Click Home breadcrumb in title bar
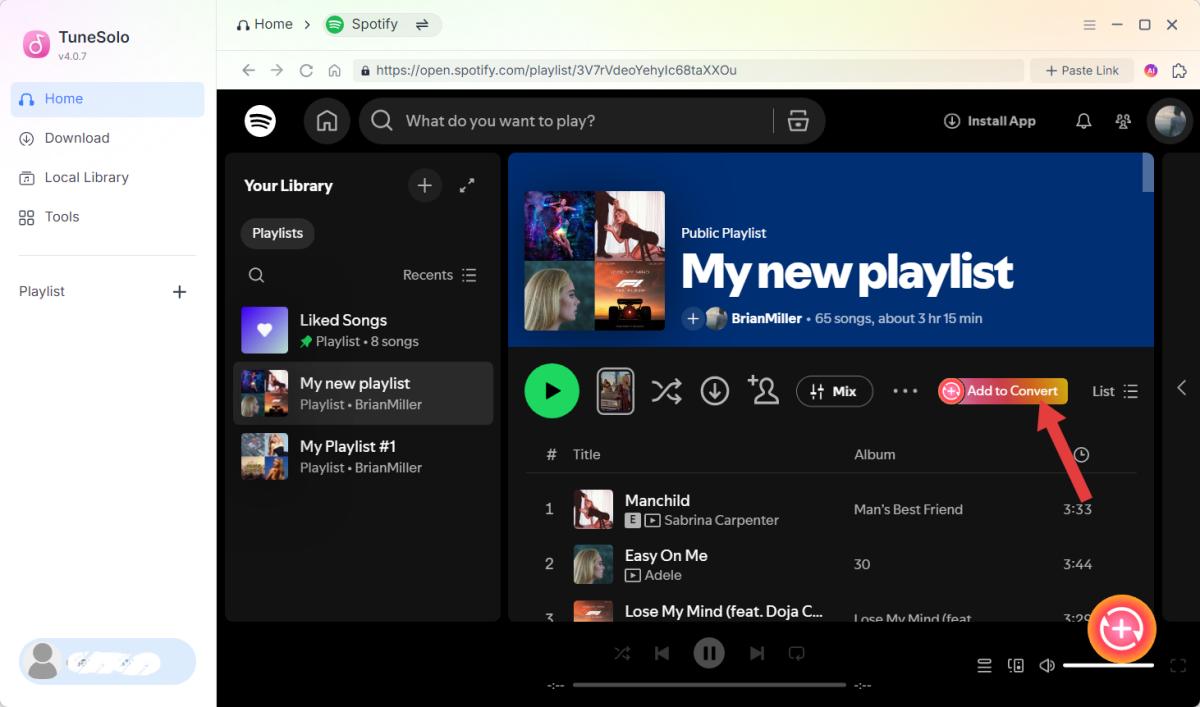 tap(264, 24)
